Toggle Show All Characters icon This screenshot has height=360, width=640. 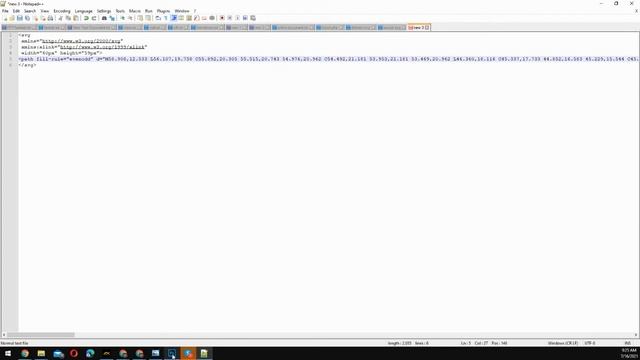point(166,18)
